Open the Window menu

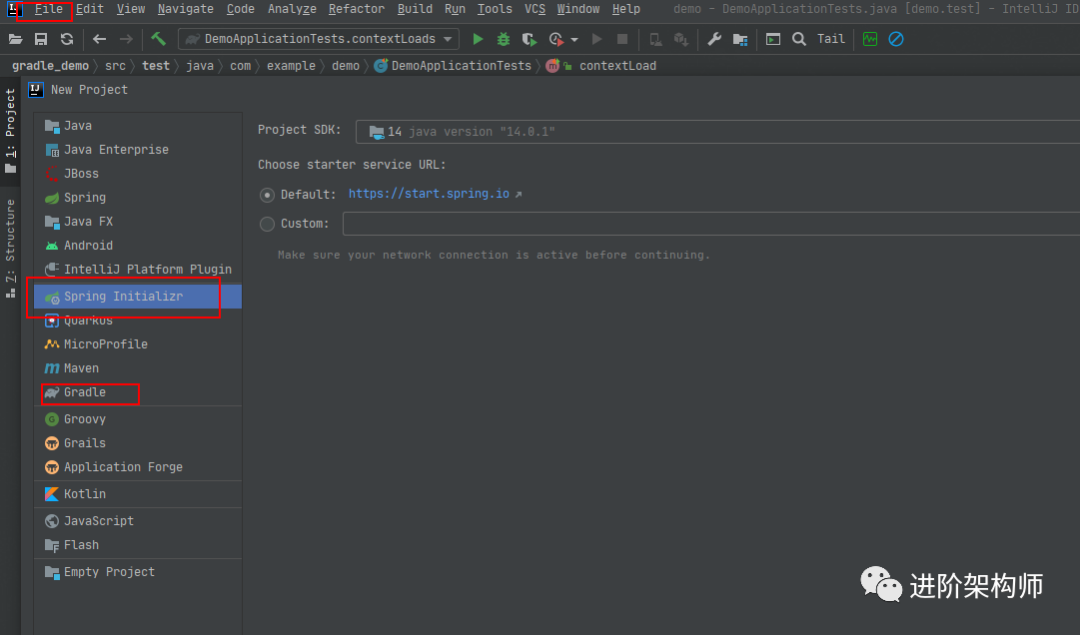578,9
